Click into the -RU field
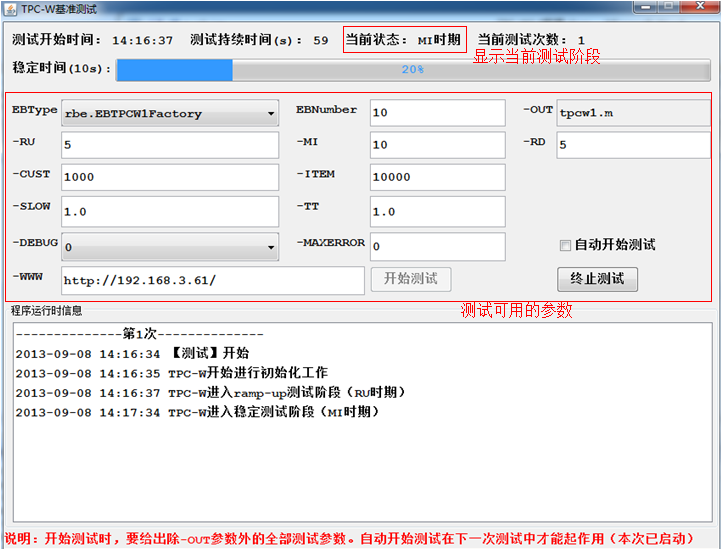The image size is (721, 549). pos(170,145)
